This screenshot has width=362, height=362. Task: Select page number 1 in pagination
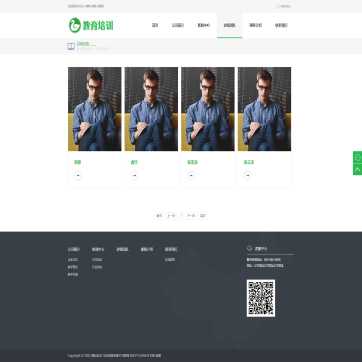pos(181,216)
